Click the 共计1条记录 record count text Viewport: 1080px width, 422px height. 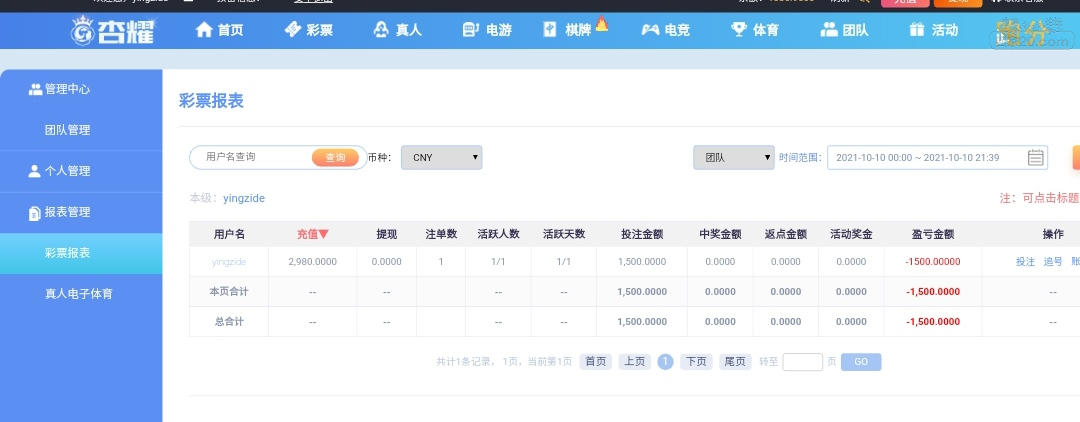(466, 362)
